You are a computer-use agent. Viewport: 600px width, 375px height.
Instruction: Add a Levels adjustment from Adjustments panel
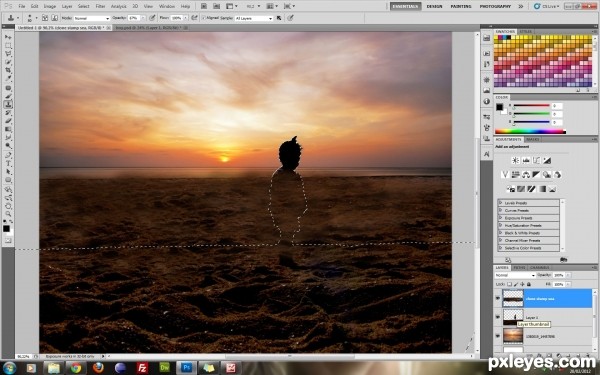pos(526,160)
